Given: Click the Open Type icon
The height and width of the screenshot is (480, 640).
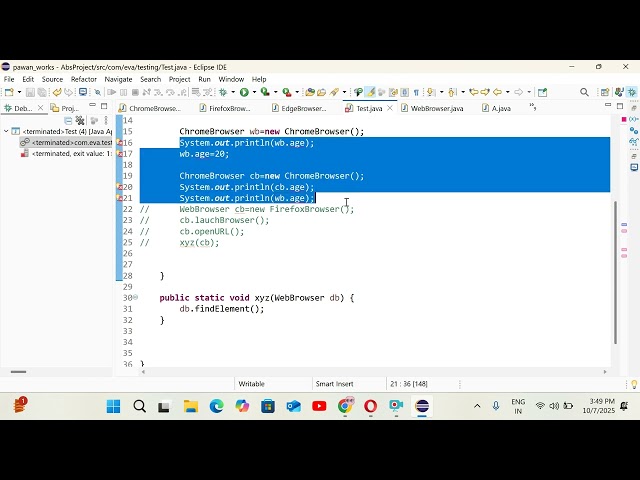Looking at the screenshot, I should click(x=310, y=92).
